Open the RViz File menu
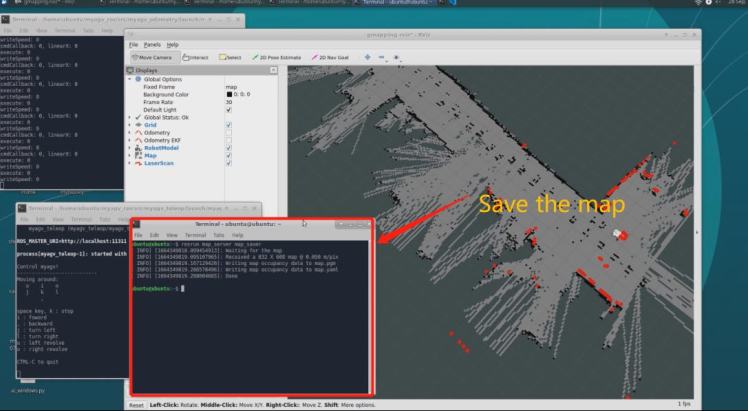The height and width of the screenshot is (411, 748). [133, 45]
